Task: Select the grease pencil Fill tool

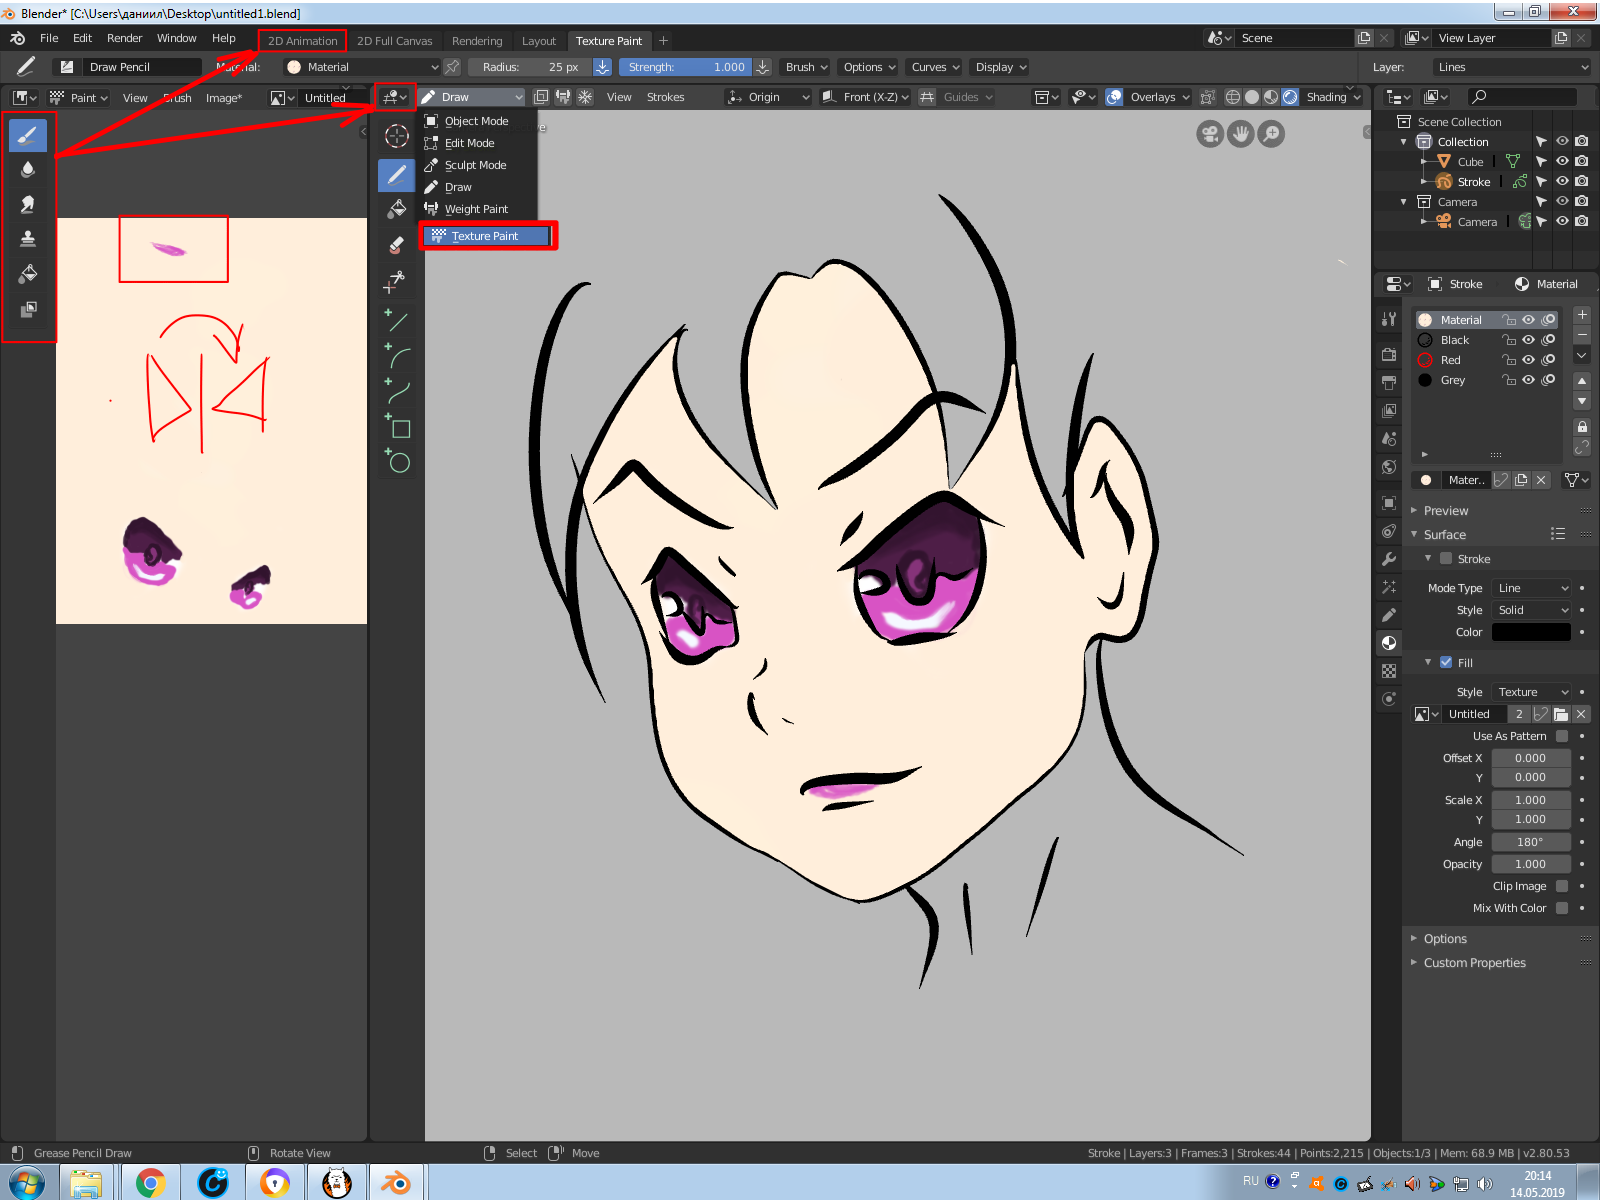Action: coord(397,210)
